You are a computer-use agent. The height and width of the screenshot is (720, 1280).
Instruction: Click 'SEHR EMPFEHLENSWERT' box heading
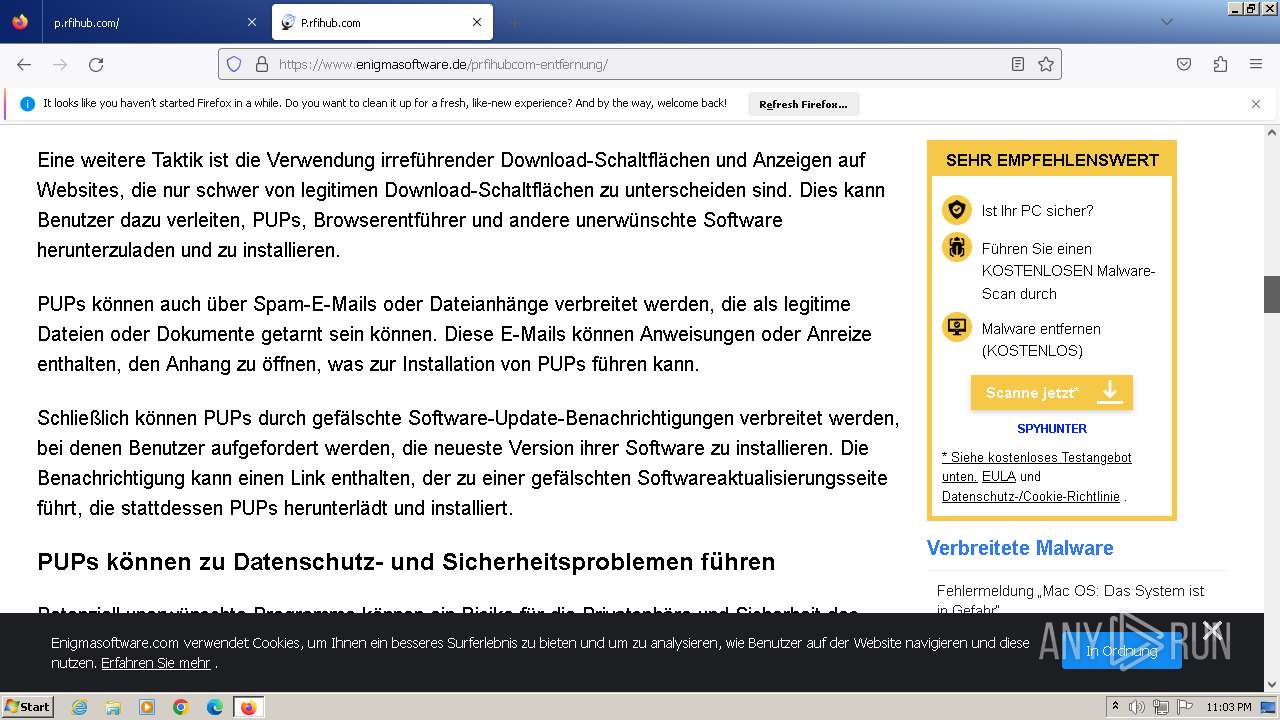1052,160
